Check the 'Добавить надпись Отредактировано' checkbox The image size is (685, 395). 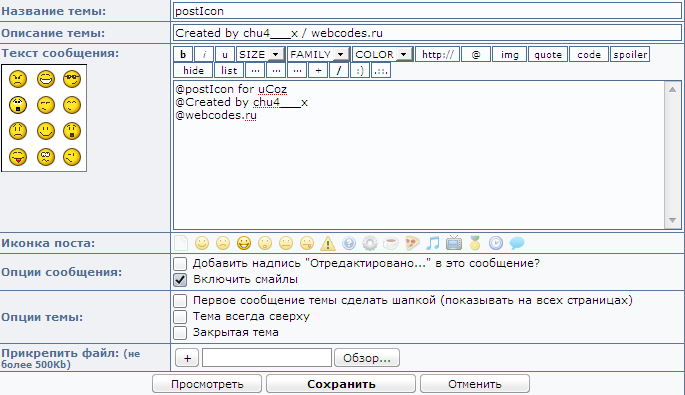pyautogui.click(x=180, y=263)
